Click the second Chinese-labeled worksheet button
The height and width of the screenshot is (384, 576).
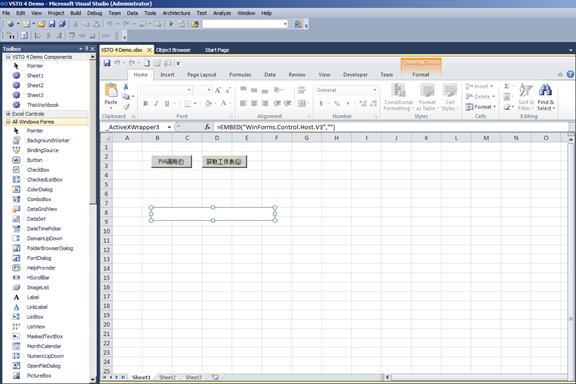224,162
